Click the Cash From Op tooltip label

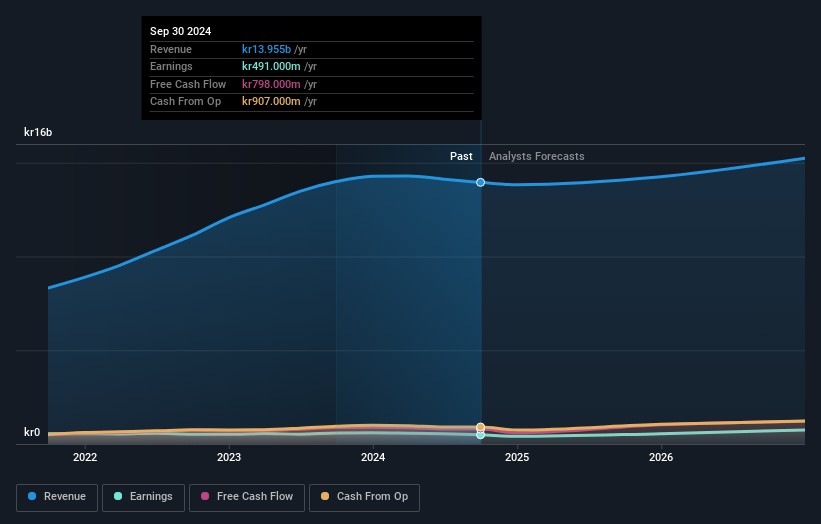click(x=185, y=102)
